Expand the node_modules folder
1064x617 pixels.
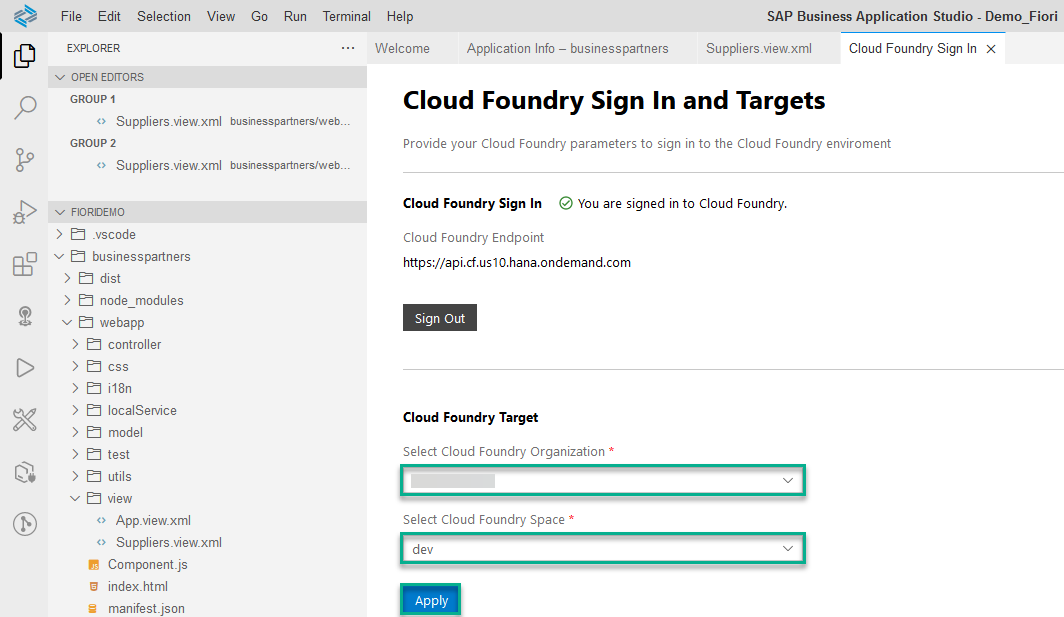67,300
